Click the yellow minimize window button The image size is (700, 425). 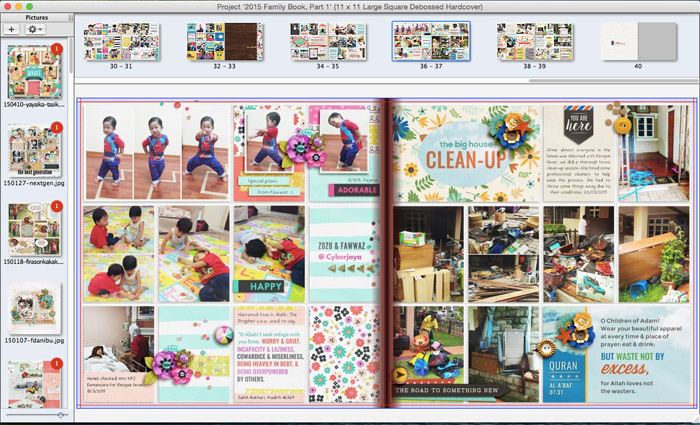(x=18, y=6)
